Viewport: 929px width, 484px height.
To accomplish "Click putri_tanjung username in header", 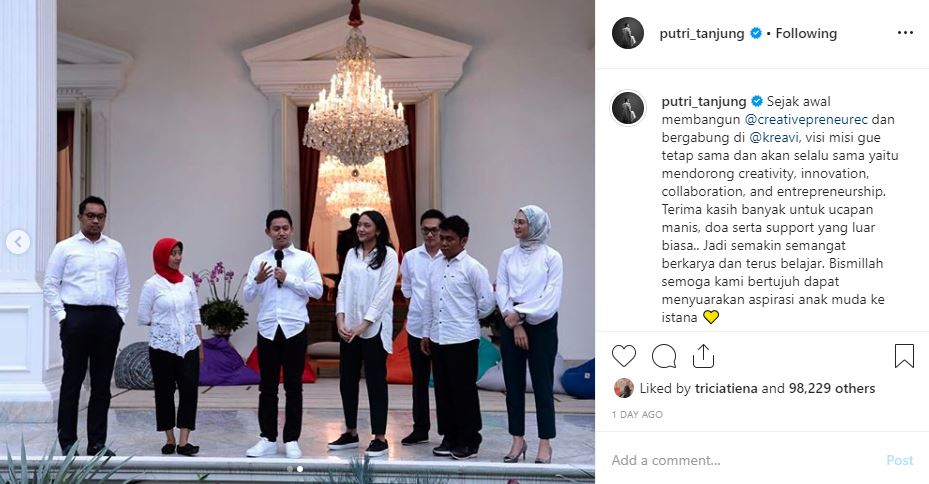I will point(702,33).
